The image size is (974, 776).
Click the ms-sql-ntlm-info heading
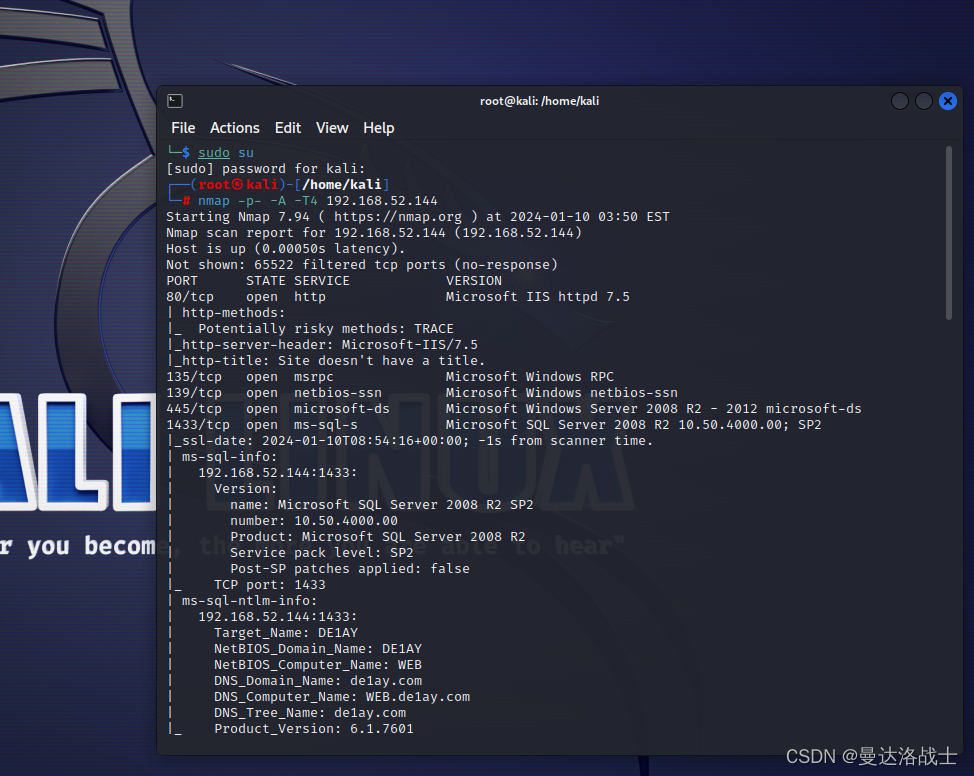point(249,601)
